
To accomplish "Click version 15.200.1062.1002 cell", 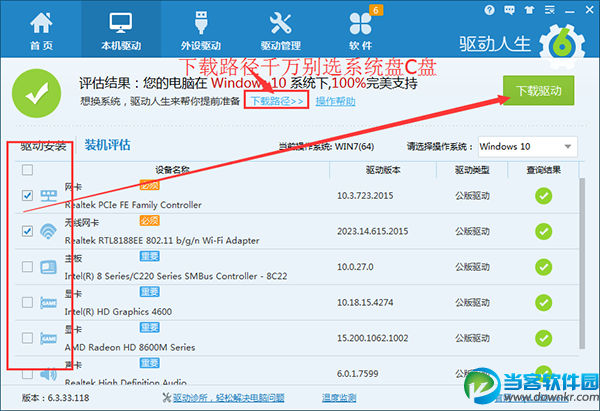I will click(372, 338).
